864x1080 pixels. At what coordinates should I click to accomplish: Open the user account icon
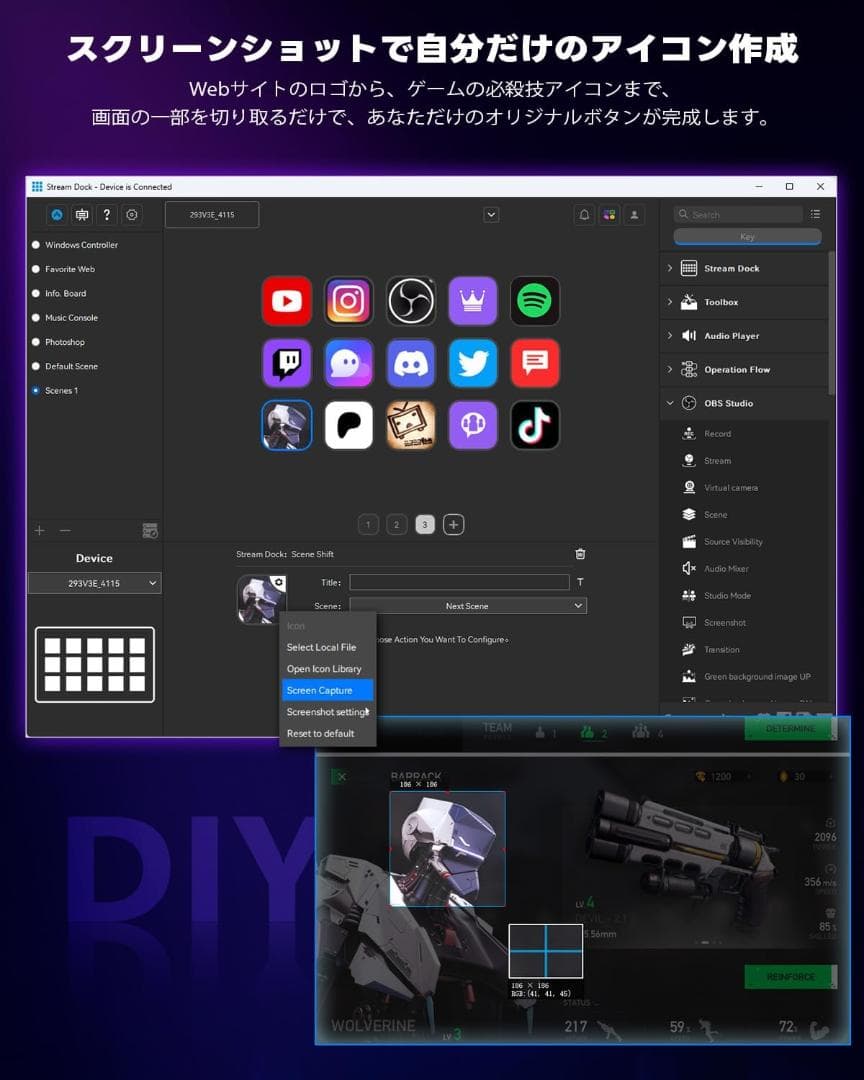634,215
